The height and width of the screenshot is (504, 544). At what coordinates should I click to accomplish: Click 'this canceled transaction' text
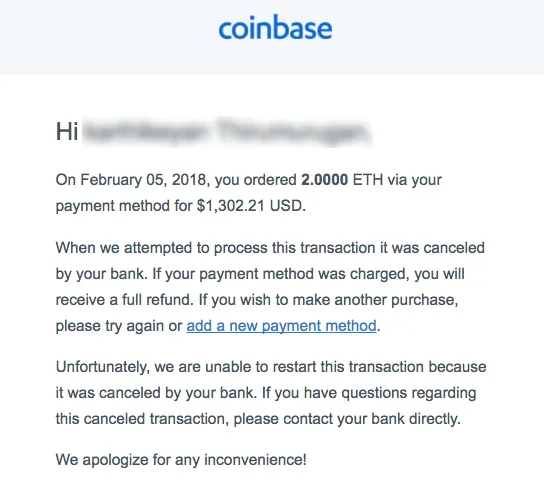pyautogui.click(x=142, y=419)
